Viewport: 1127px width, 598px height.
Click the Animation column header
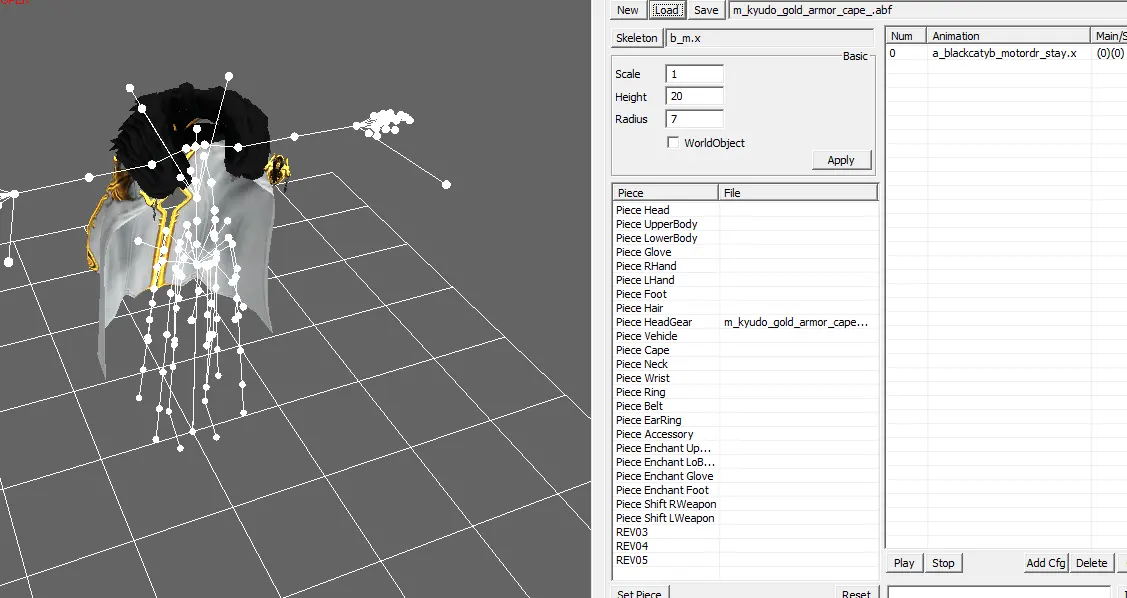[1008, 36]
